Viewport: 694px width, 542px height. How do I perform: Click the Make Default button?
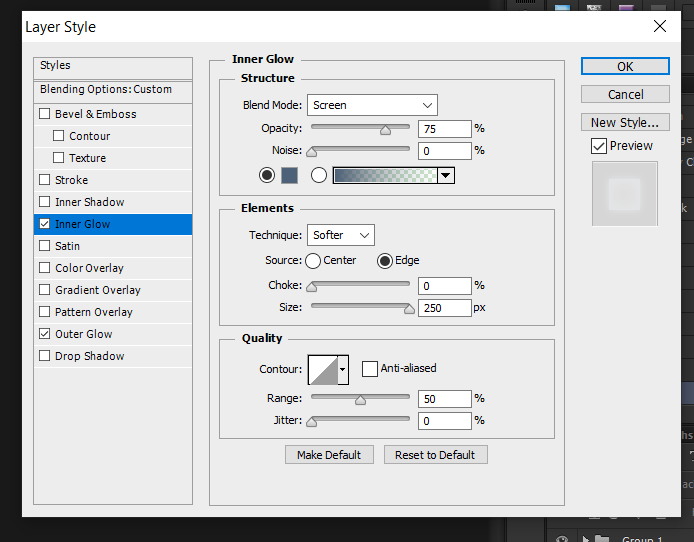[329, 454]
